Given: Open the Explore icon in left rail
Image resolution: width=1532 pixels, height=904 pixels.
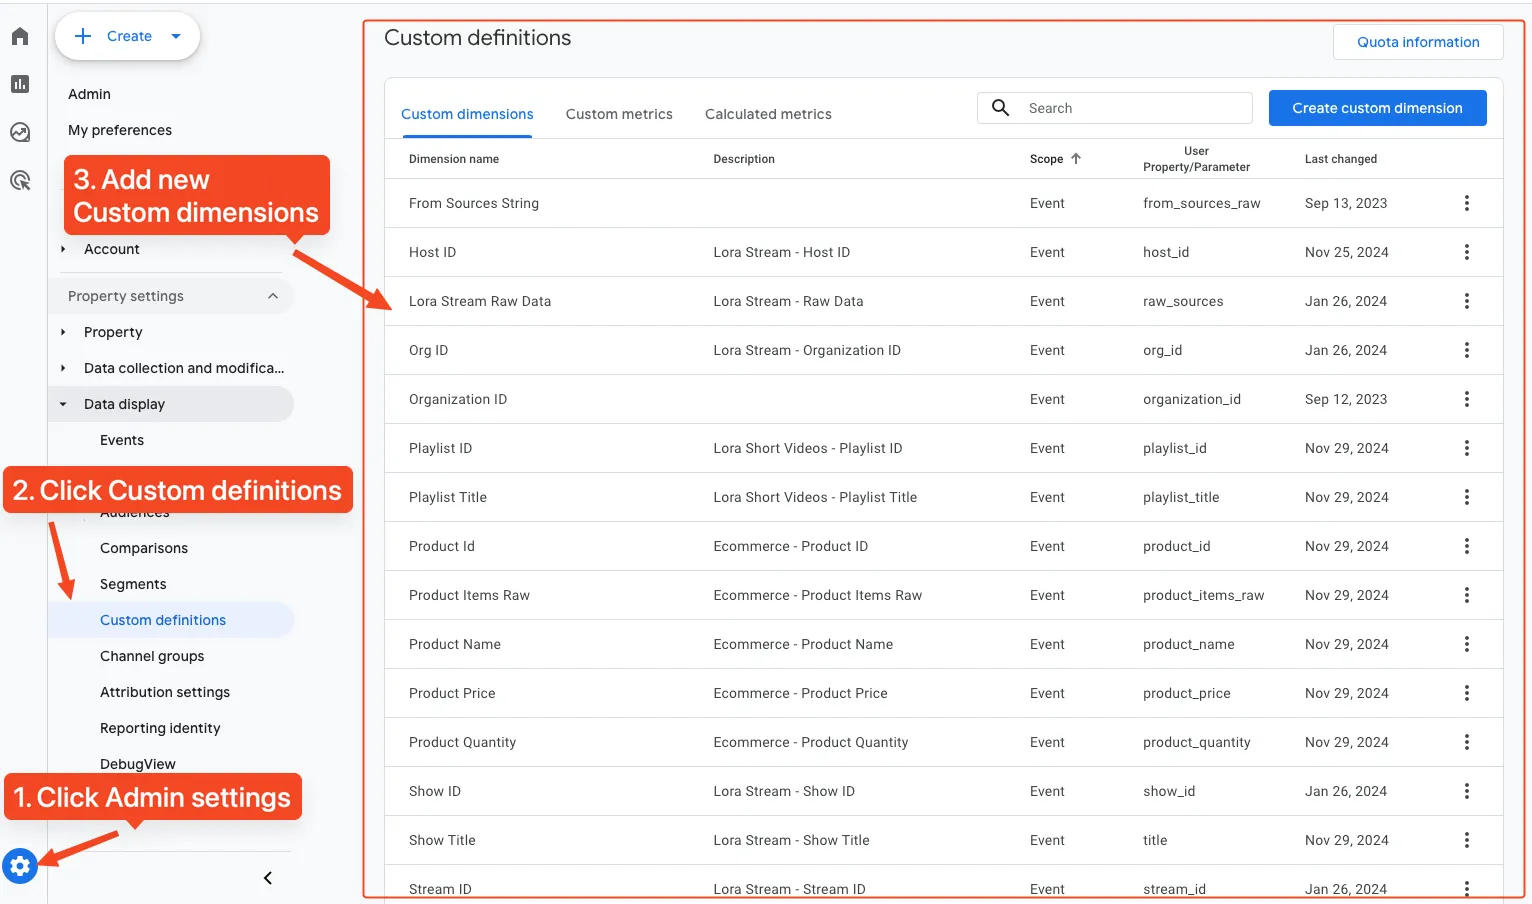Looking at the screenshot, I should point(20,132).
